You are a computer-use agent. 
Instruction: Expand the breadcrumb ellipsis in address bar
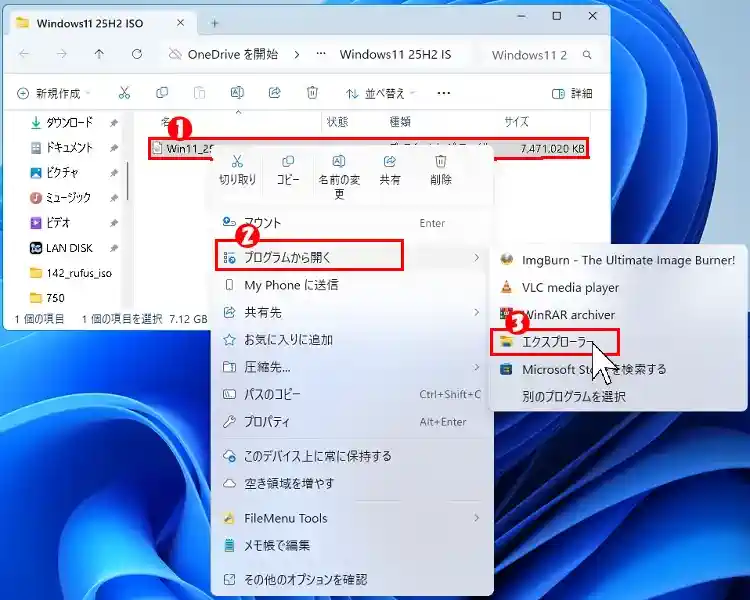pyautogui.click(x=321, y=55)
